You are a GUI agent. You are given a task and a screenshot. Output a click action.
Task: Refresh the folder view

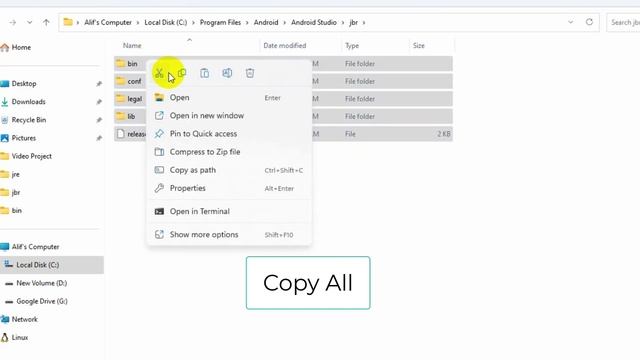coord(589,22)
